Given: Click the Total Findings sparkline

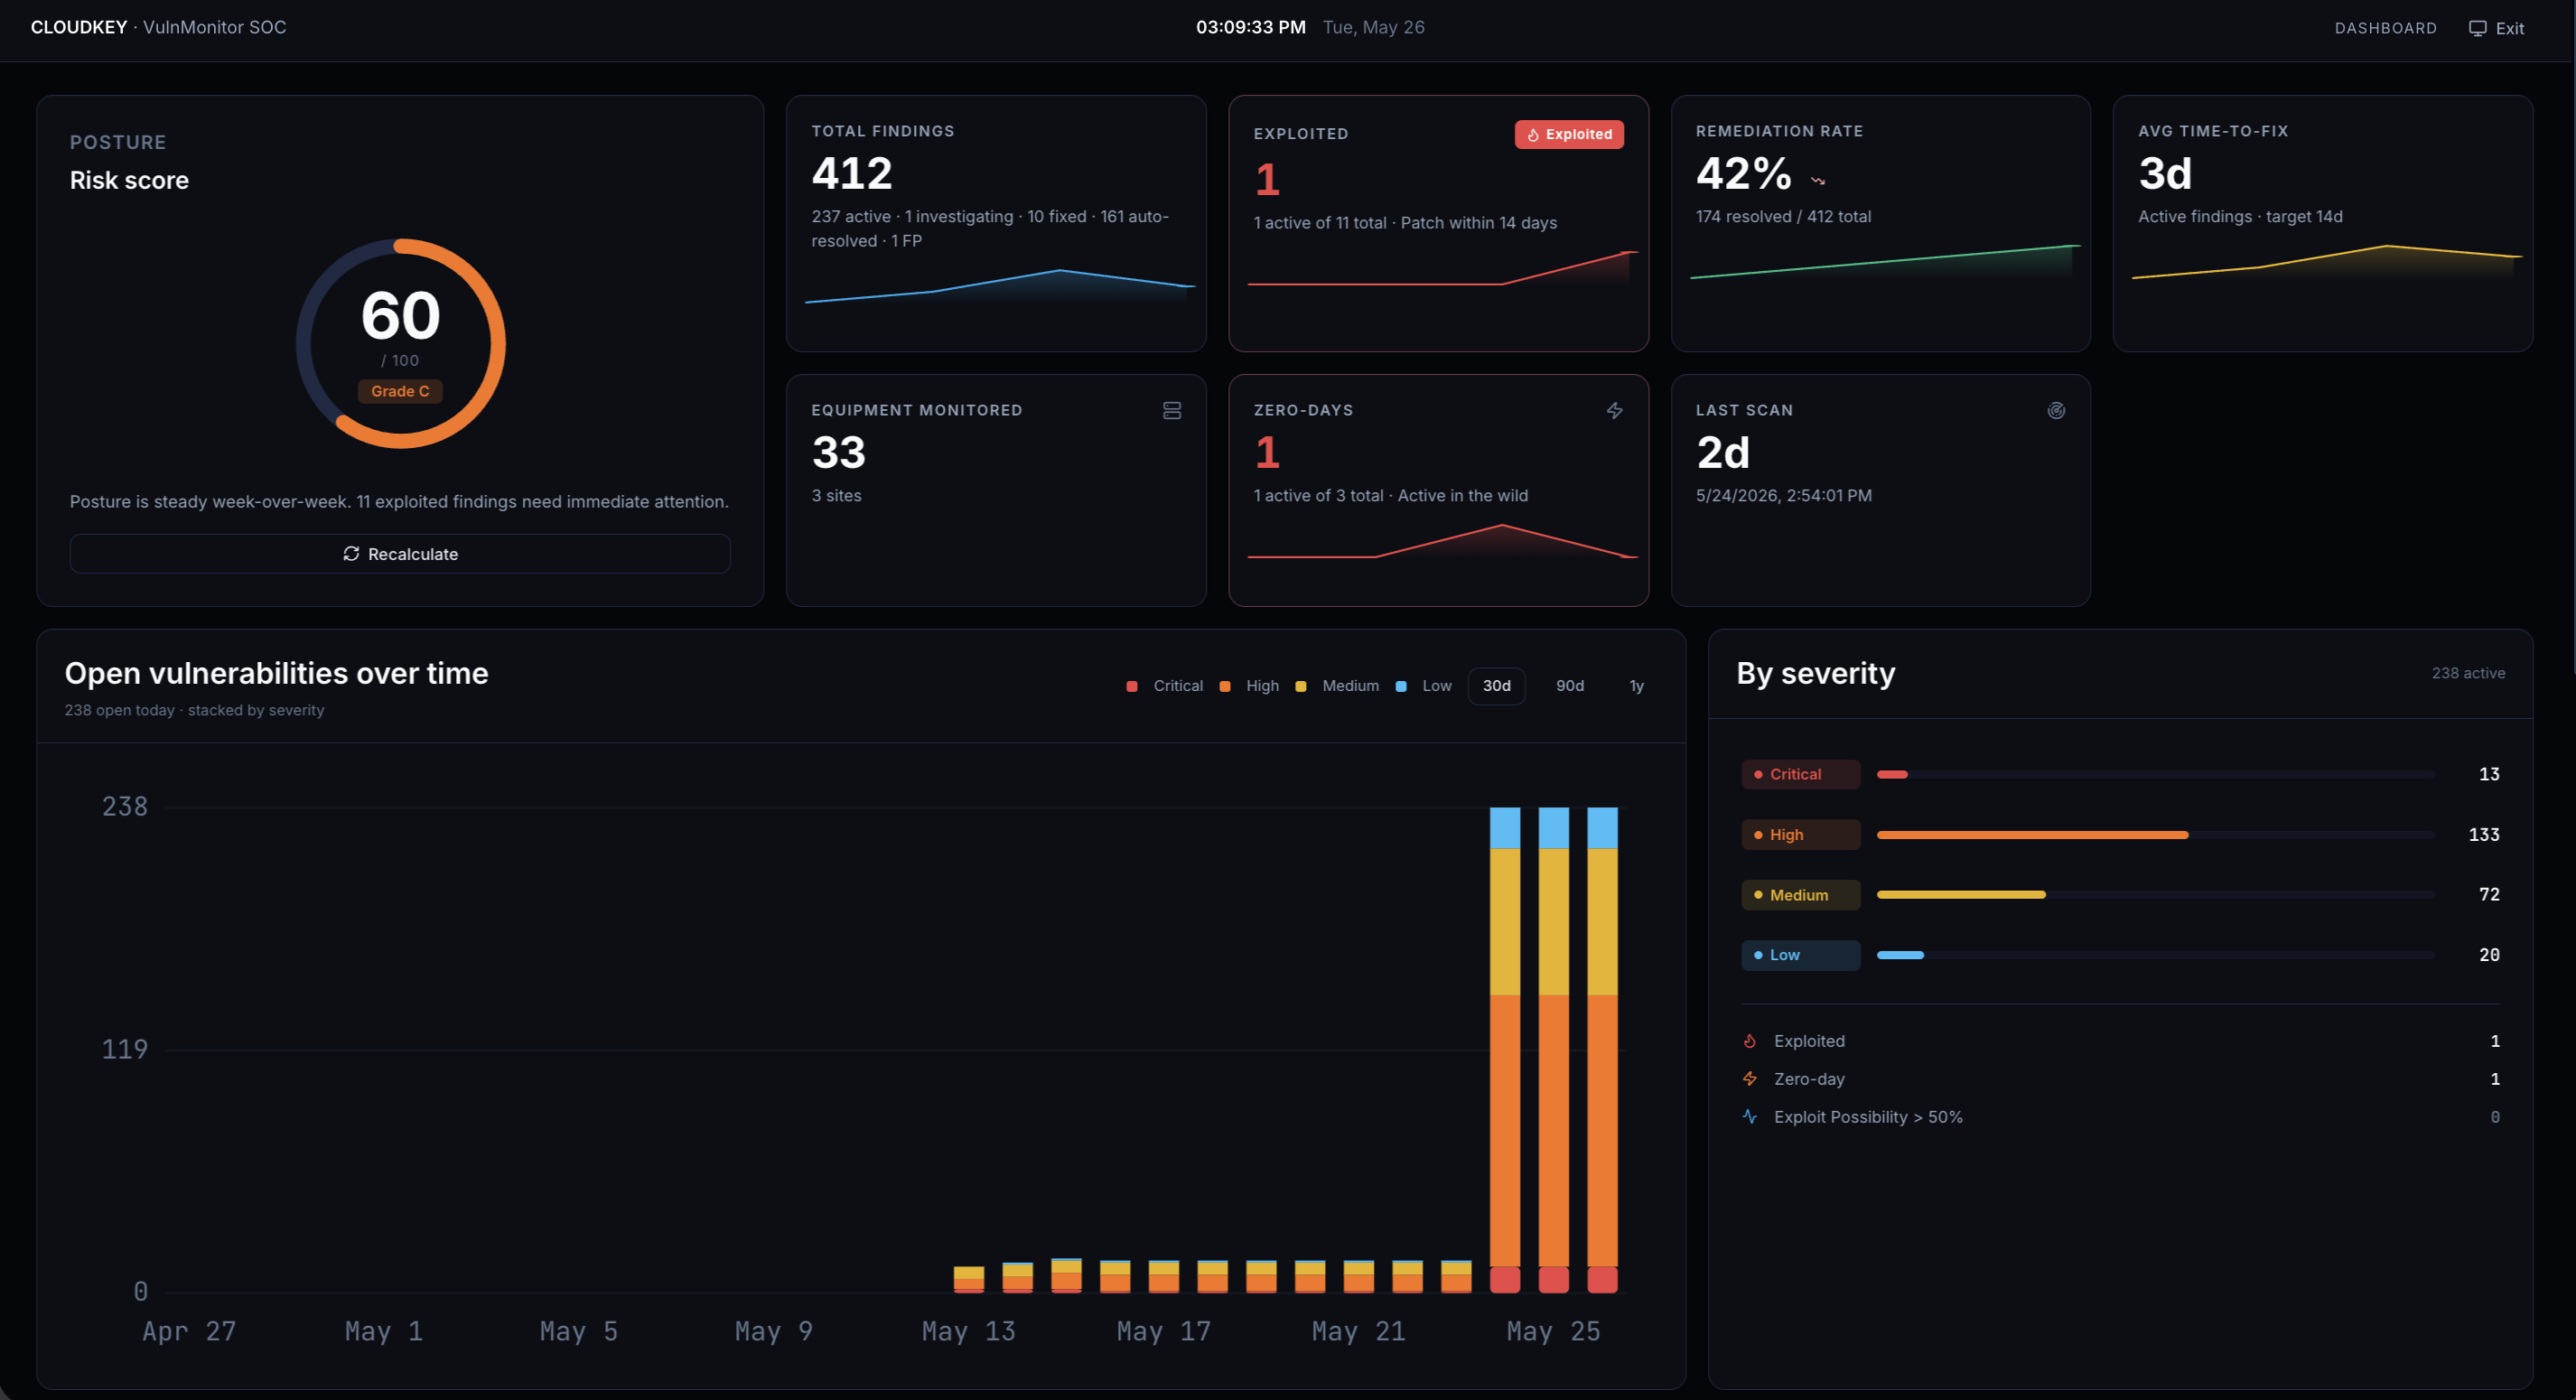Looking at the screenshot, I should [x=1000, y=286].
